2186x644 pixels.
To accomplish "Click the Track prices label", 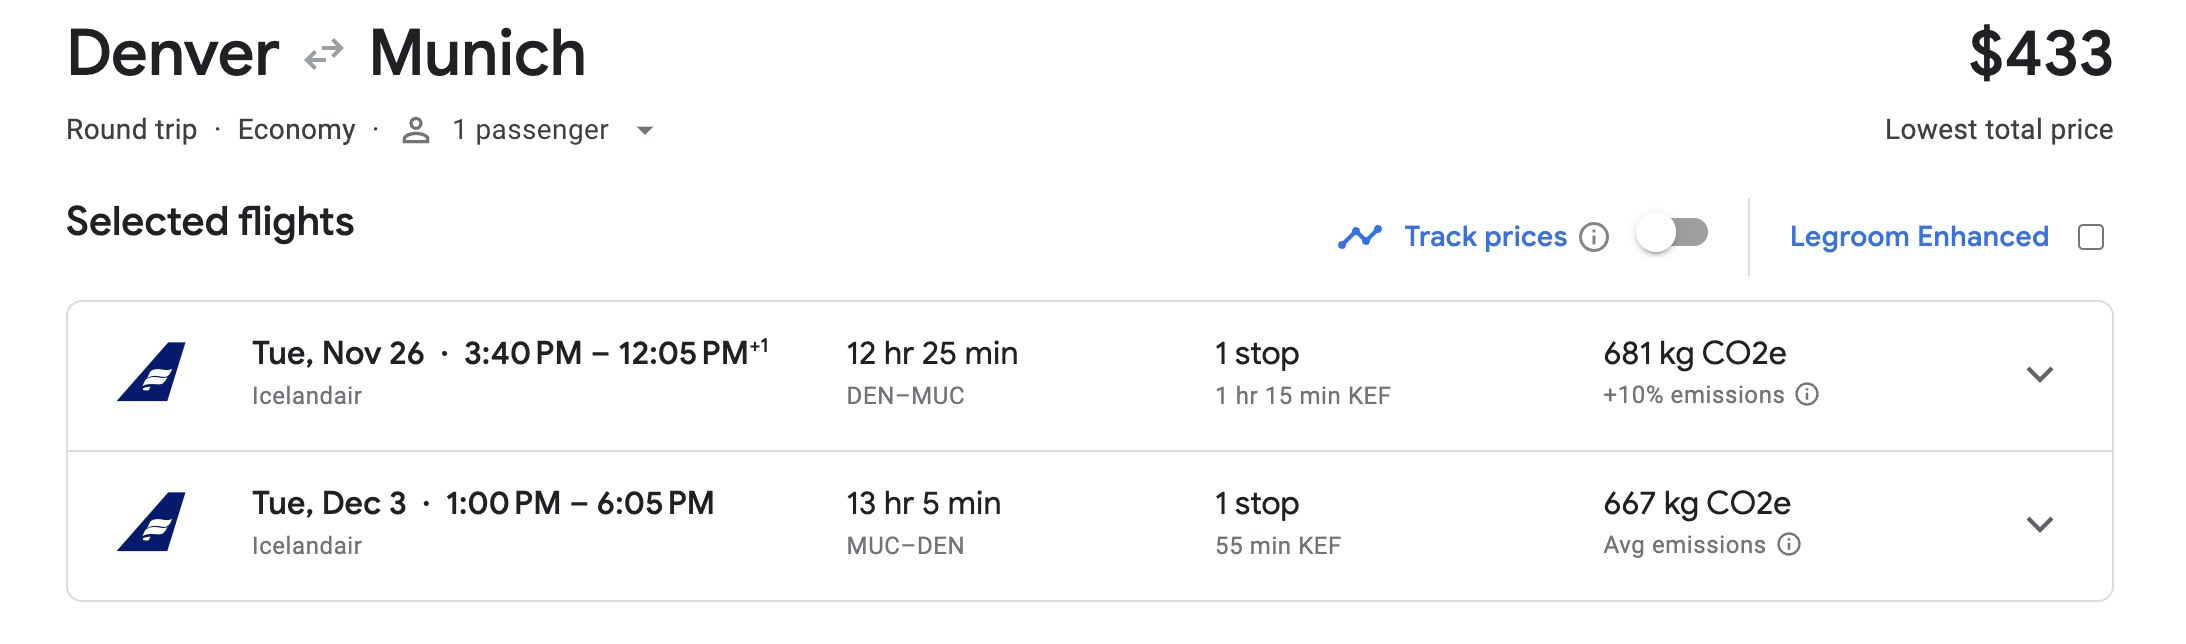I will (1486, 236).
